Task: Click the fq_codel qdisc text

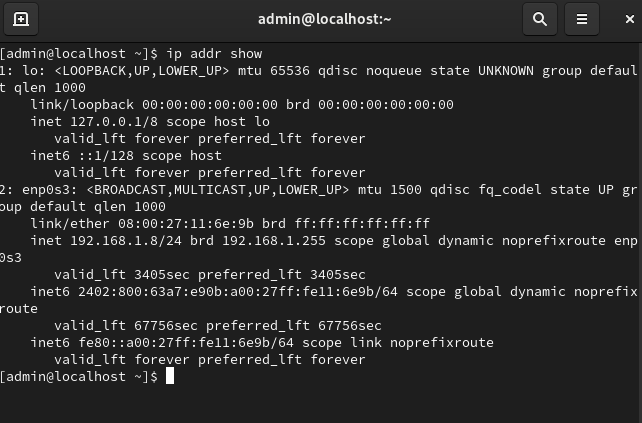Action: pos(510,190)
